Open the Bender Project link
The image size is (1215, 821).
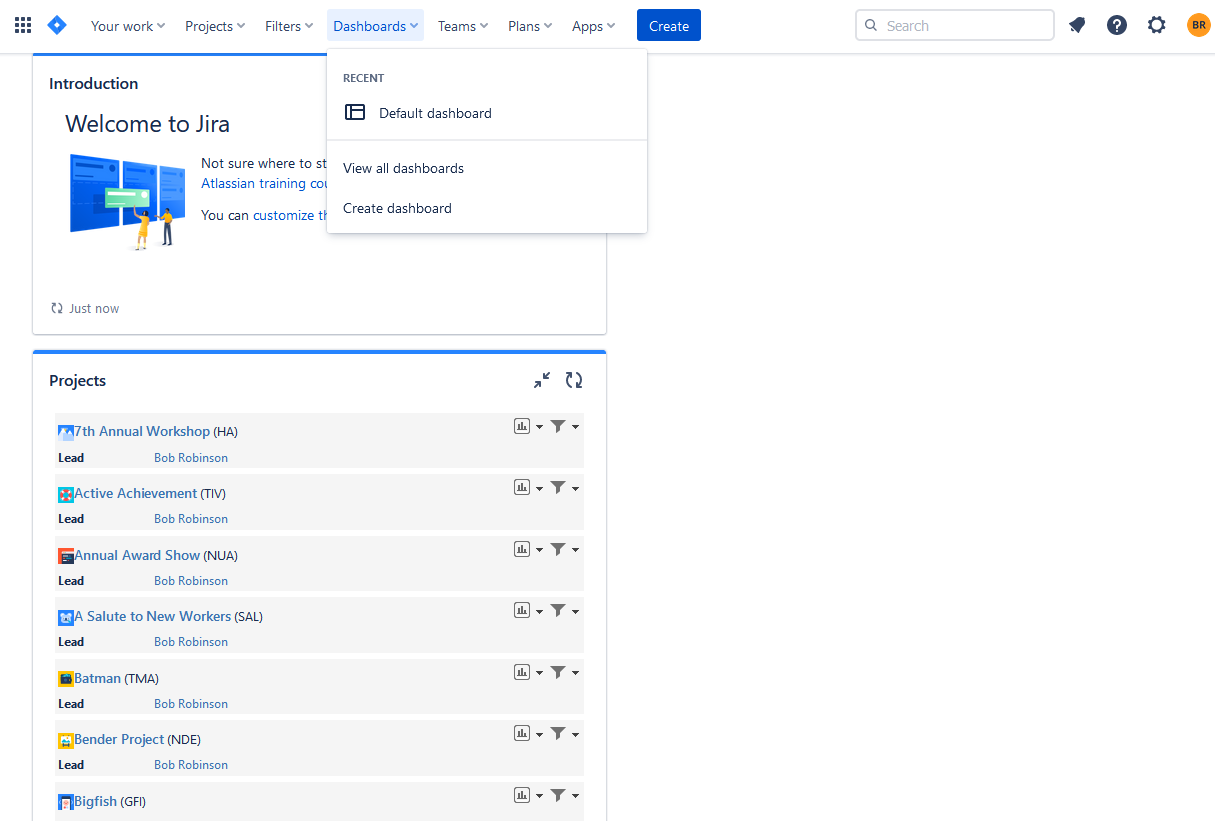coord(119,739)
